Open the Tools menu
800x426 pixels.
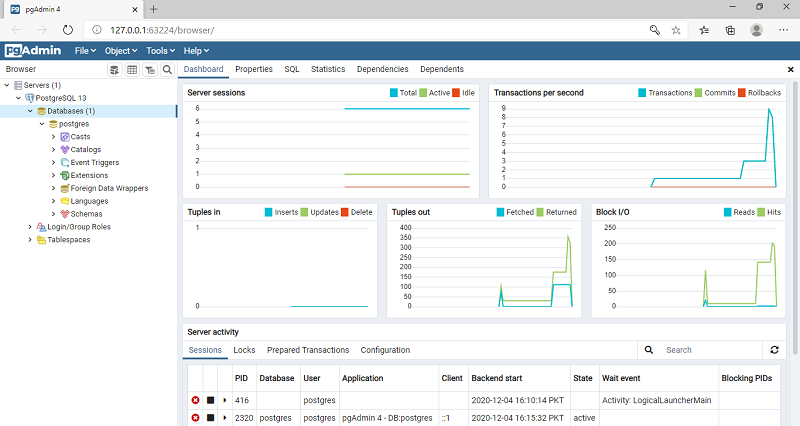(x=161, y=51)
